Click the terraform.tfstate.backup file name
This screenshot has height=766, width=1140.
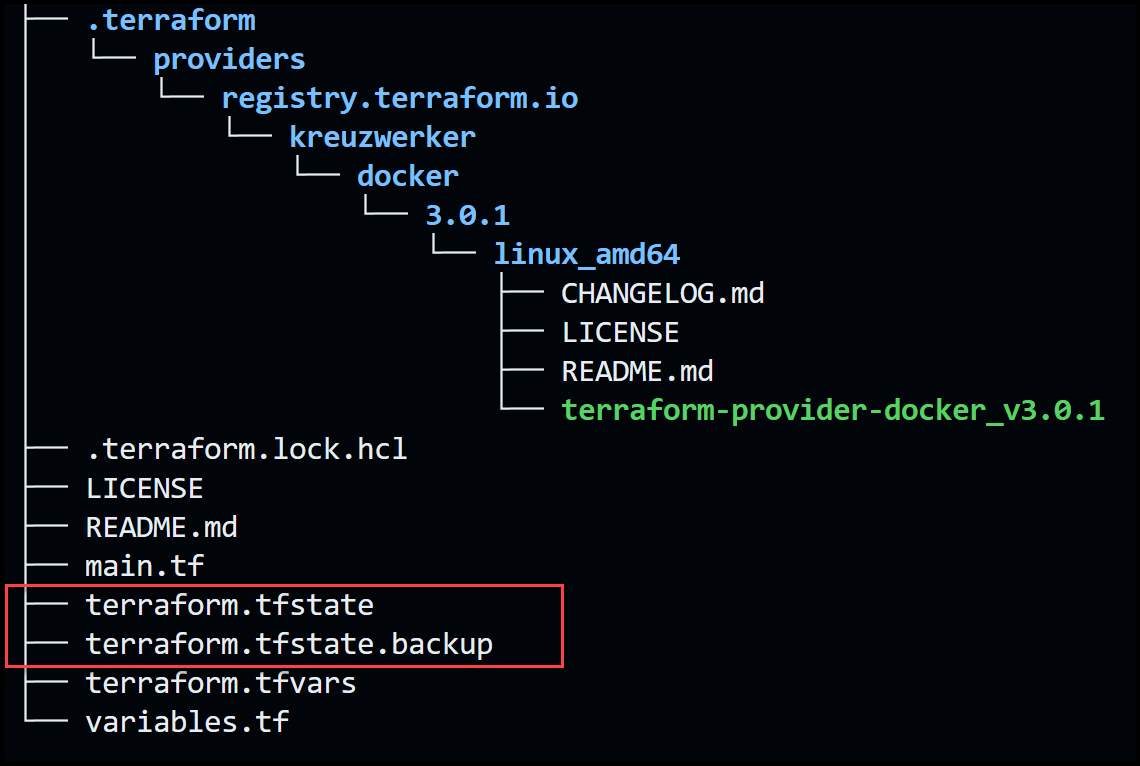click(x=289, y=645)
